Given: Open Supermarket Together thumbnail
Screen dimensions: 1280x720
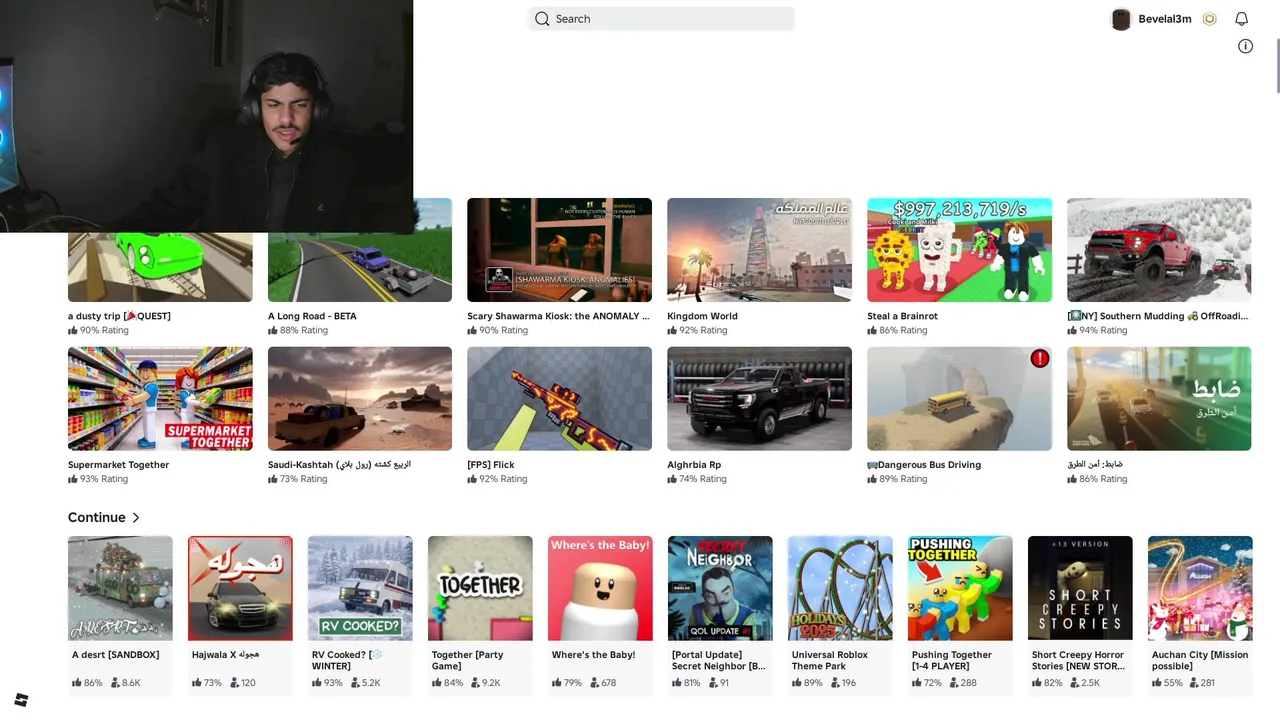Looking at the screenshot, I should (x=160, y=399).
